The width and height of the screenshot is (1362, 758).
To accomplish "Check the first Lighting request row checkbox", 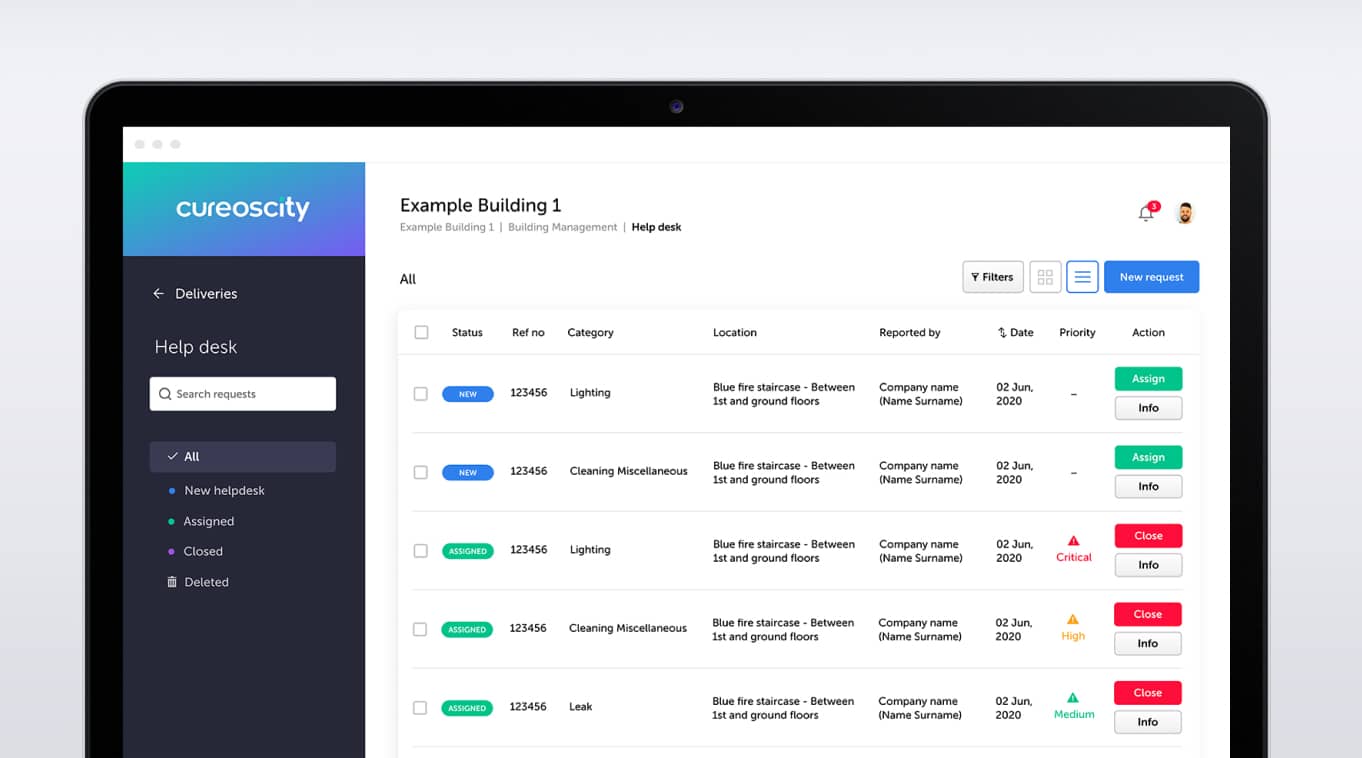I will pos(421,394).
